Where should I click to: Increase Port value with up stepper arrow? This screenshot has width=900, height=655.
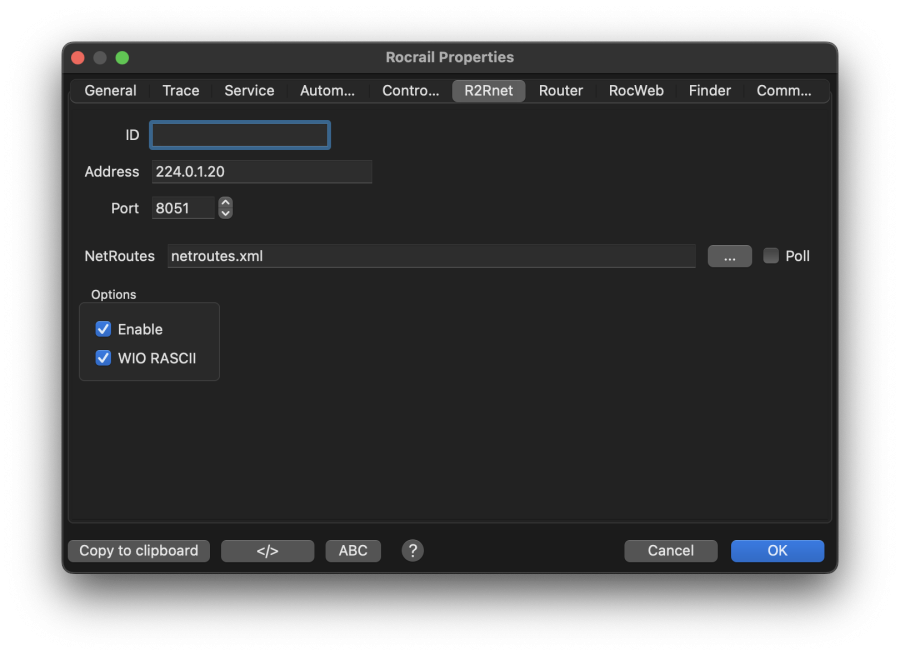pyautogui.click(x=225, y=202)
